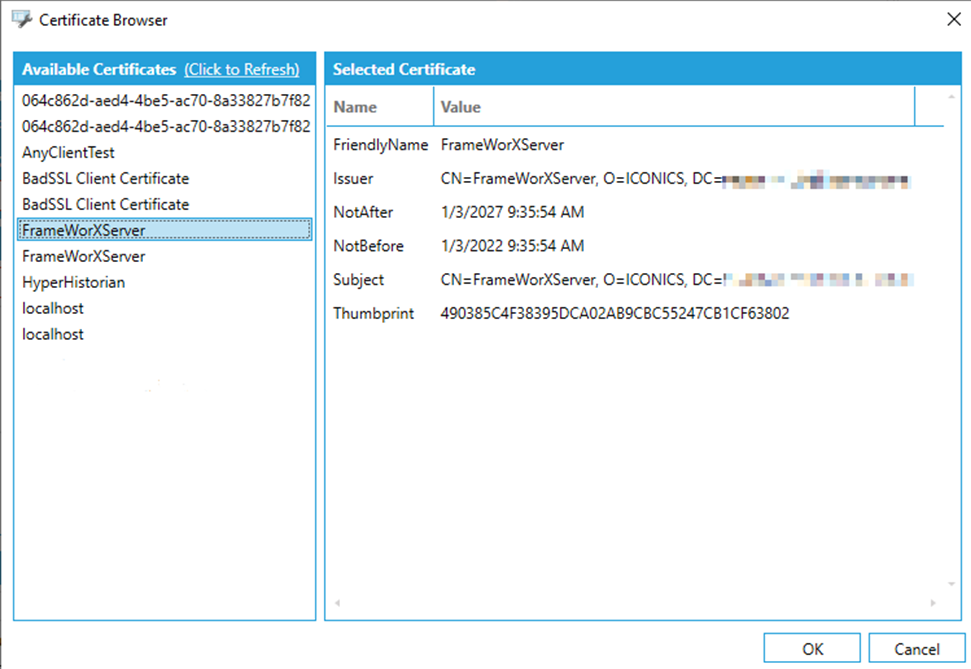Click the Certificate Browser title bar icon
Viewport: 971px width, 669px height.
pyautogui.click(x=22, y=19)
